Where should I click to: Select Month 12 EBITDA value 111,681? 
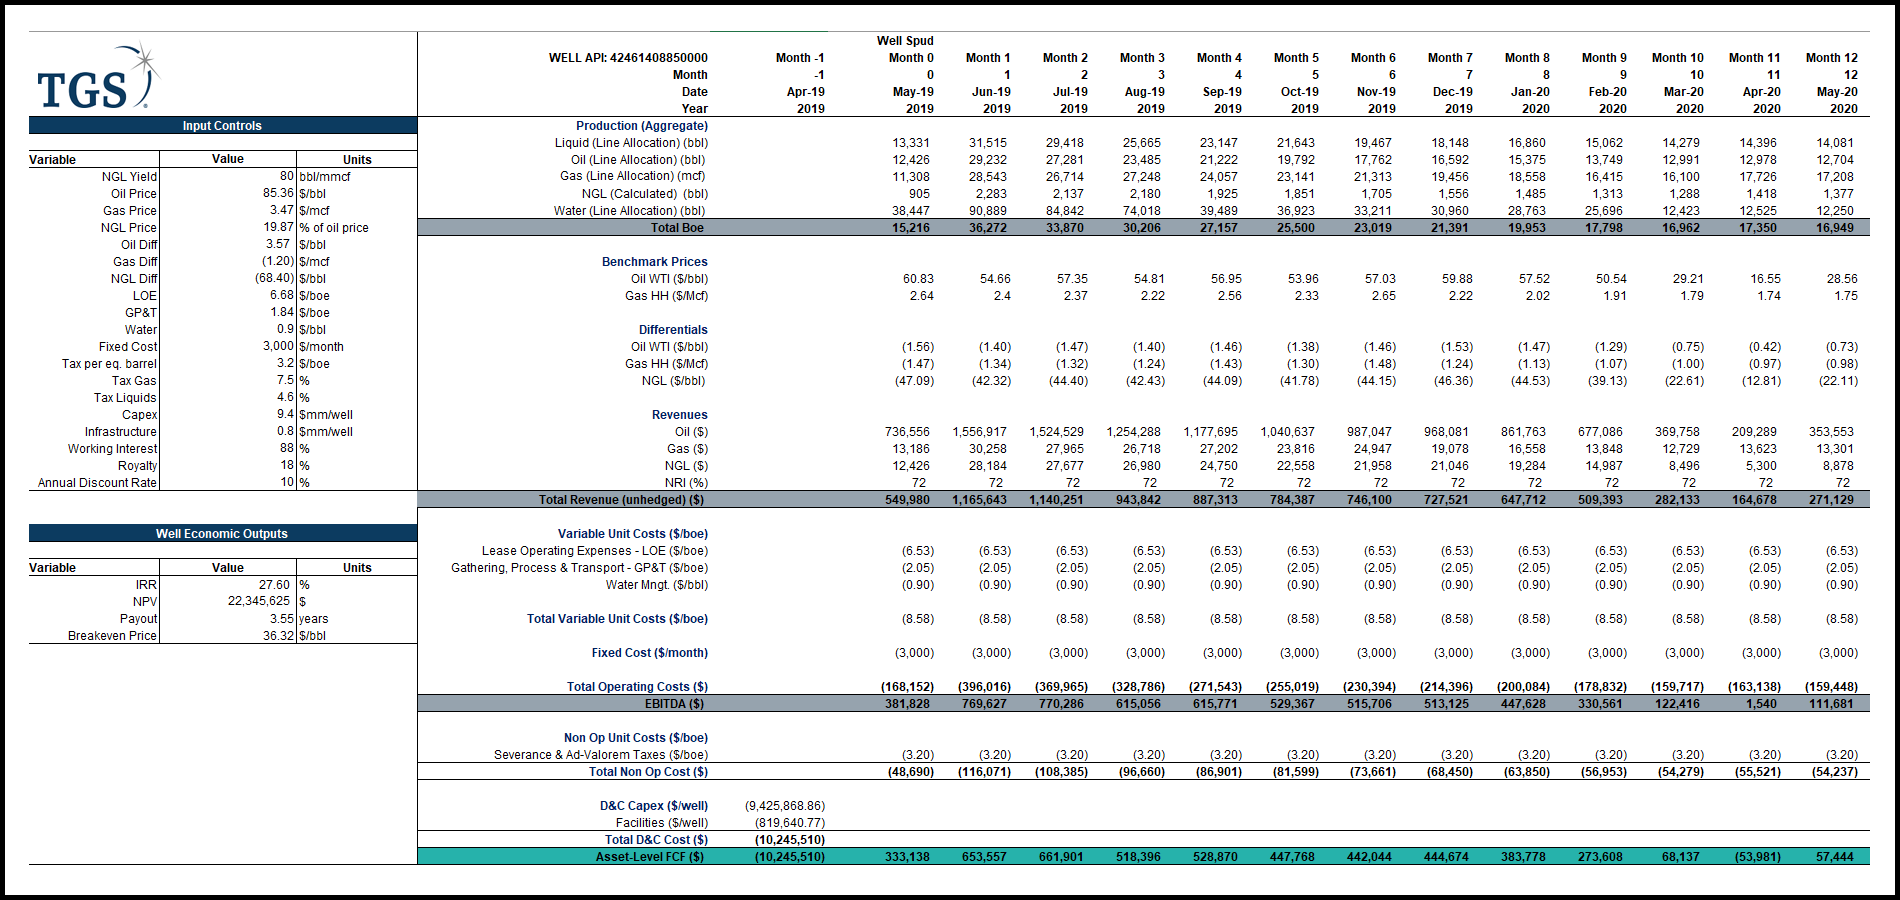1831,704
